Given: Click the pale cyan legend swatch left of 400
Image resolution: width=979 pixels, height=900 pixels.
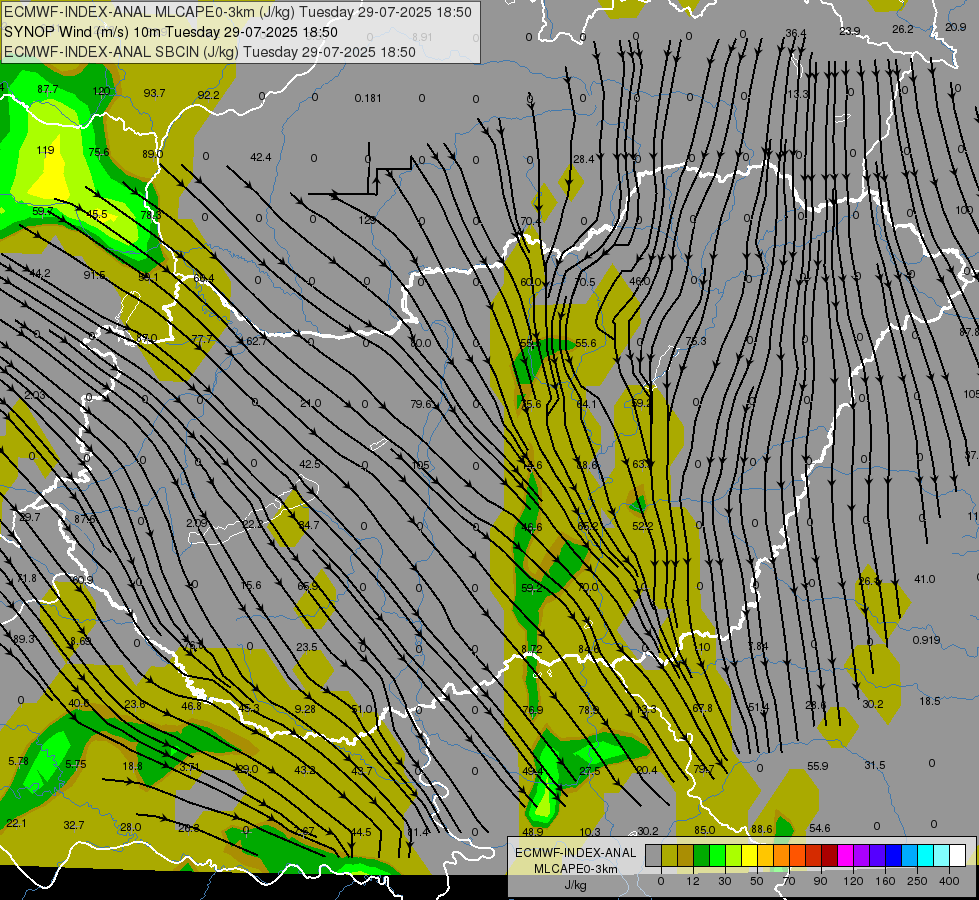Looking at the screenshot, I should coord(941,855).
